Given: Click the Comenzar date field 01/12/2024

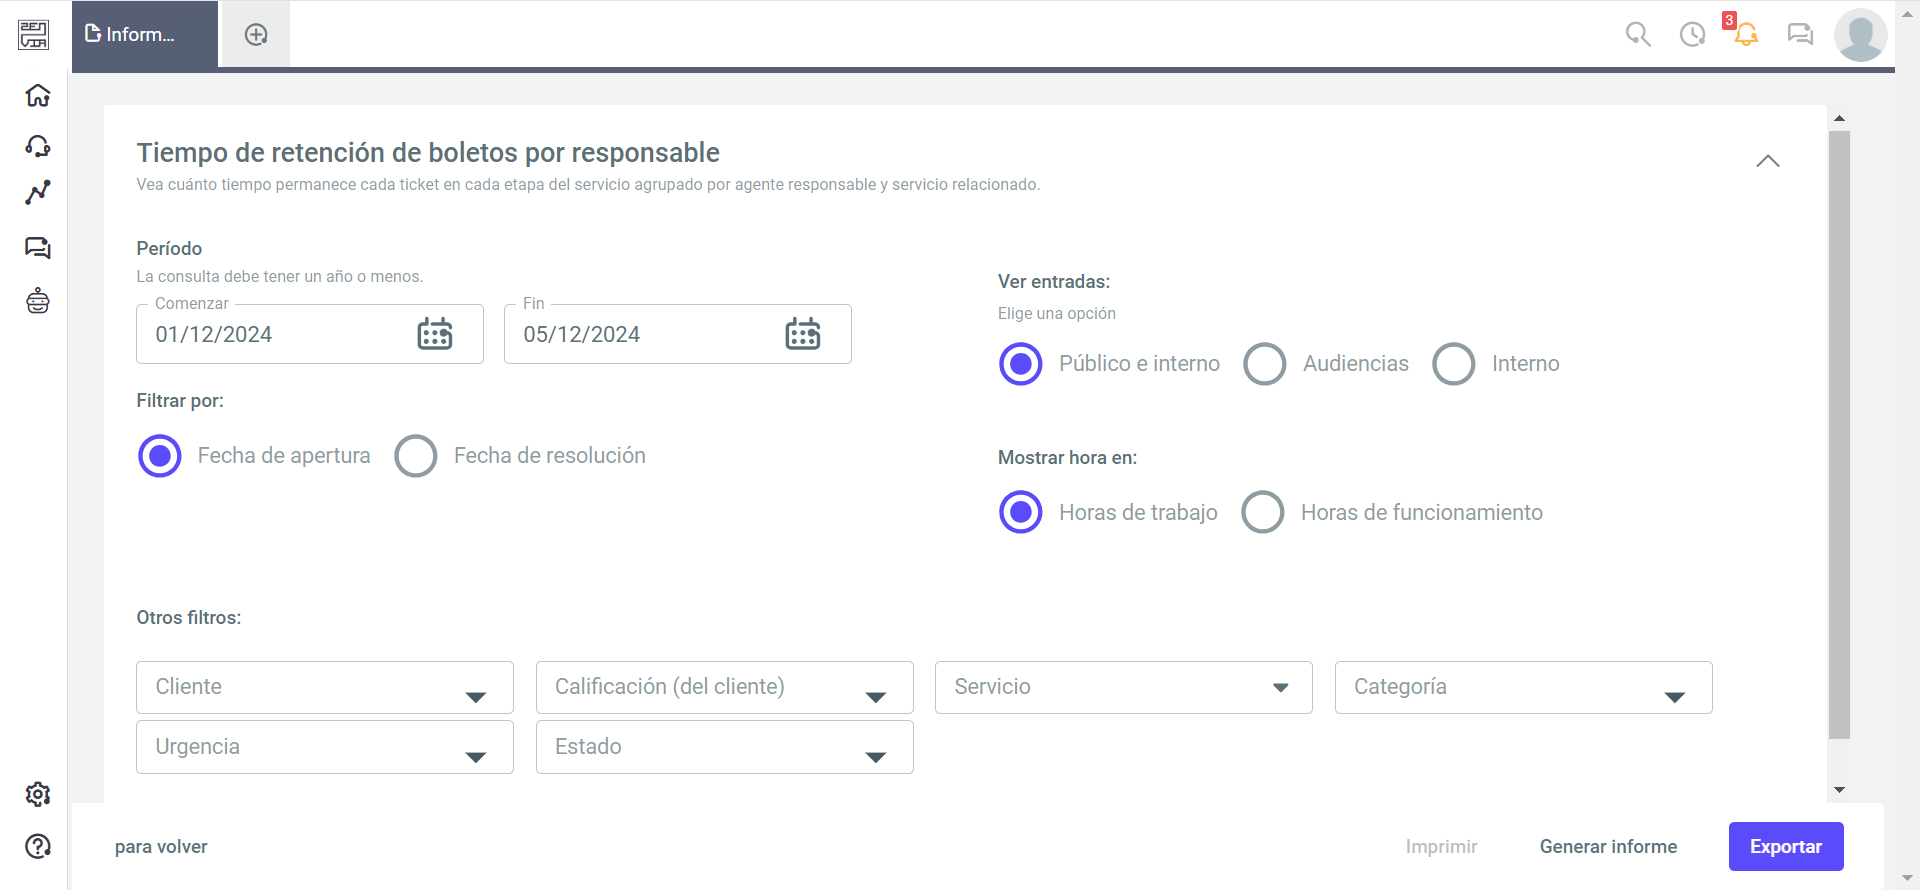Looking at the screenshot, I should click(x=310, y=334).
